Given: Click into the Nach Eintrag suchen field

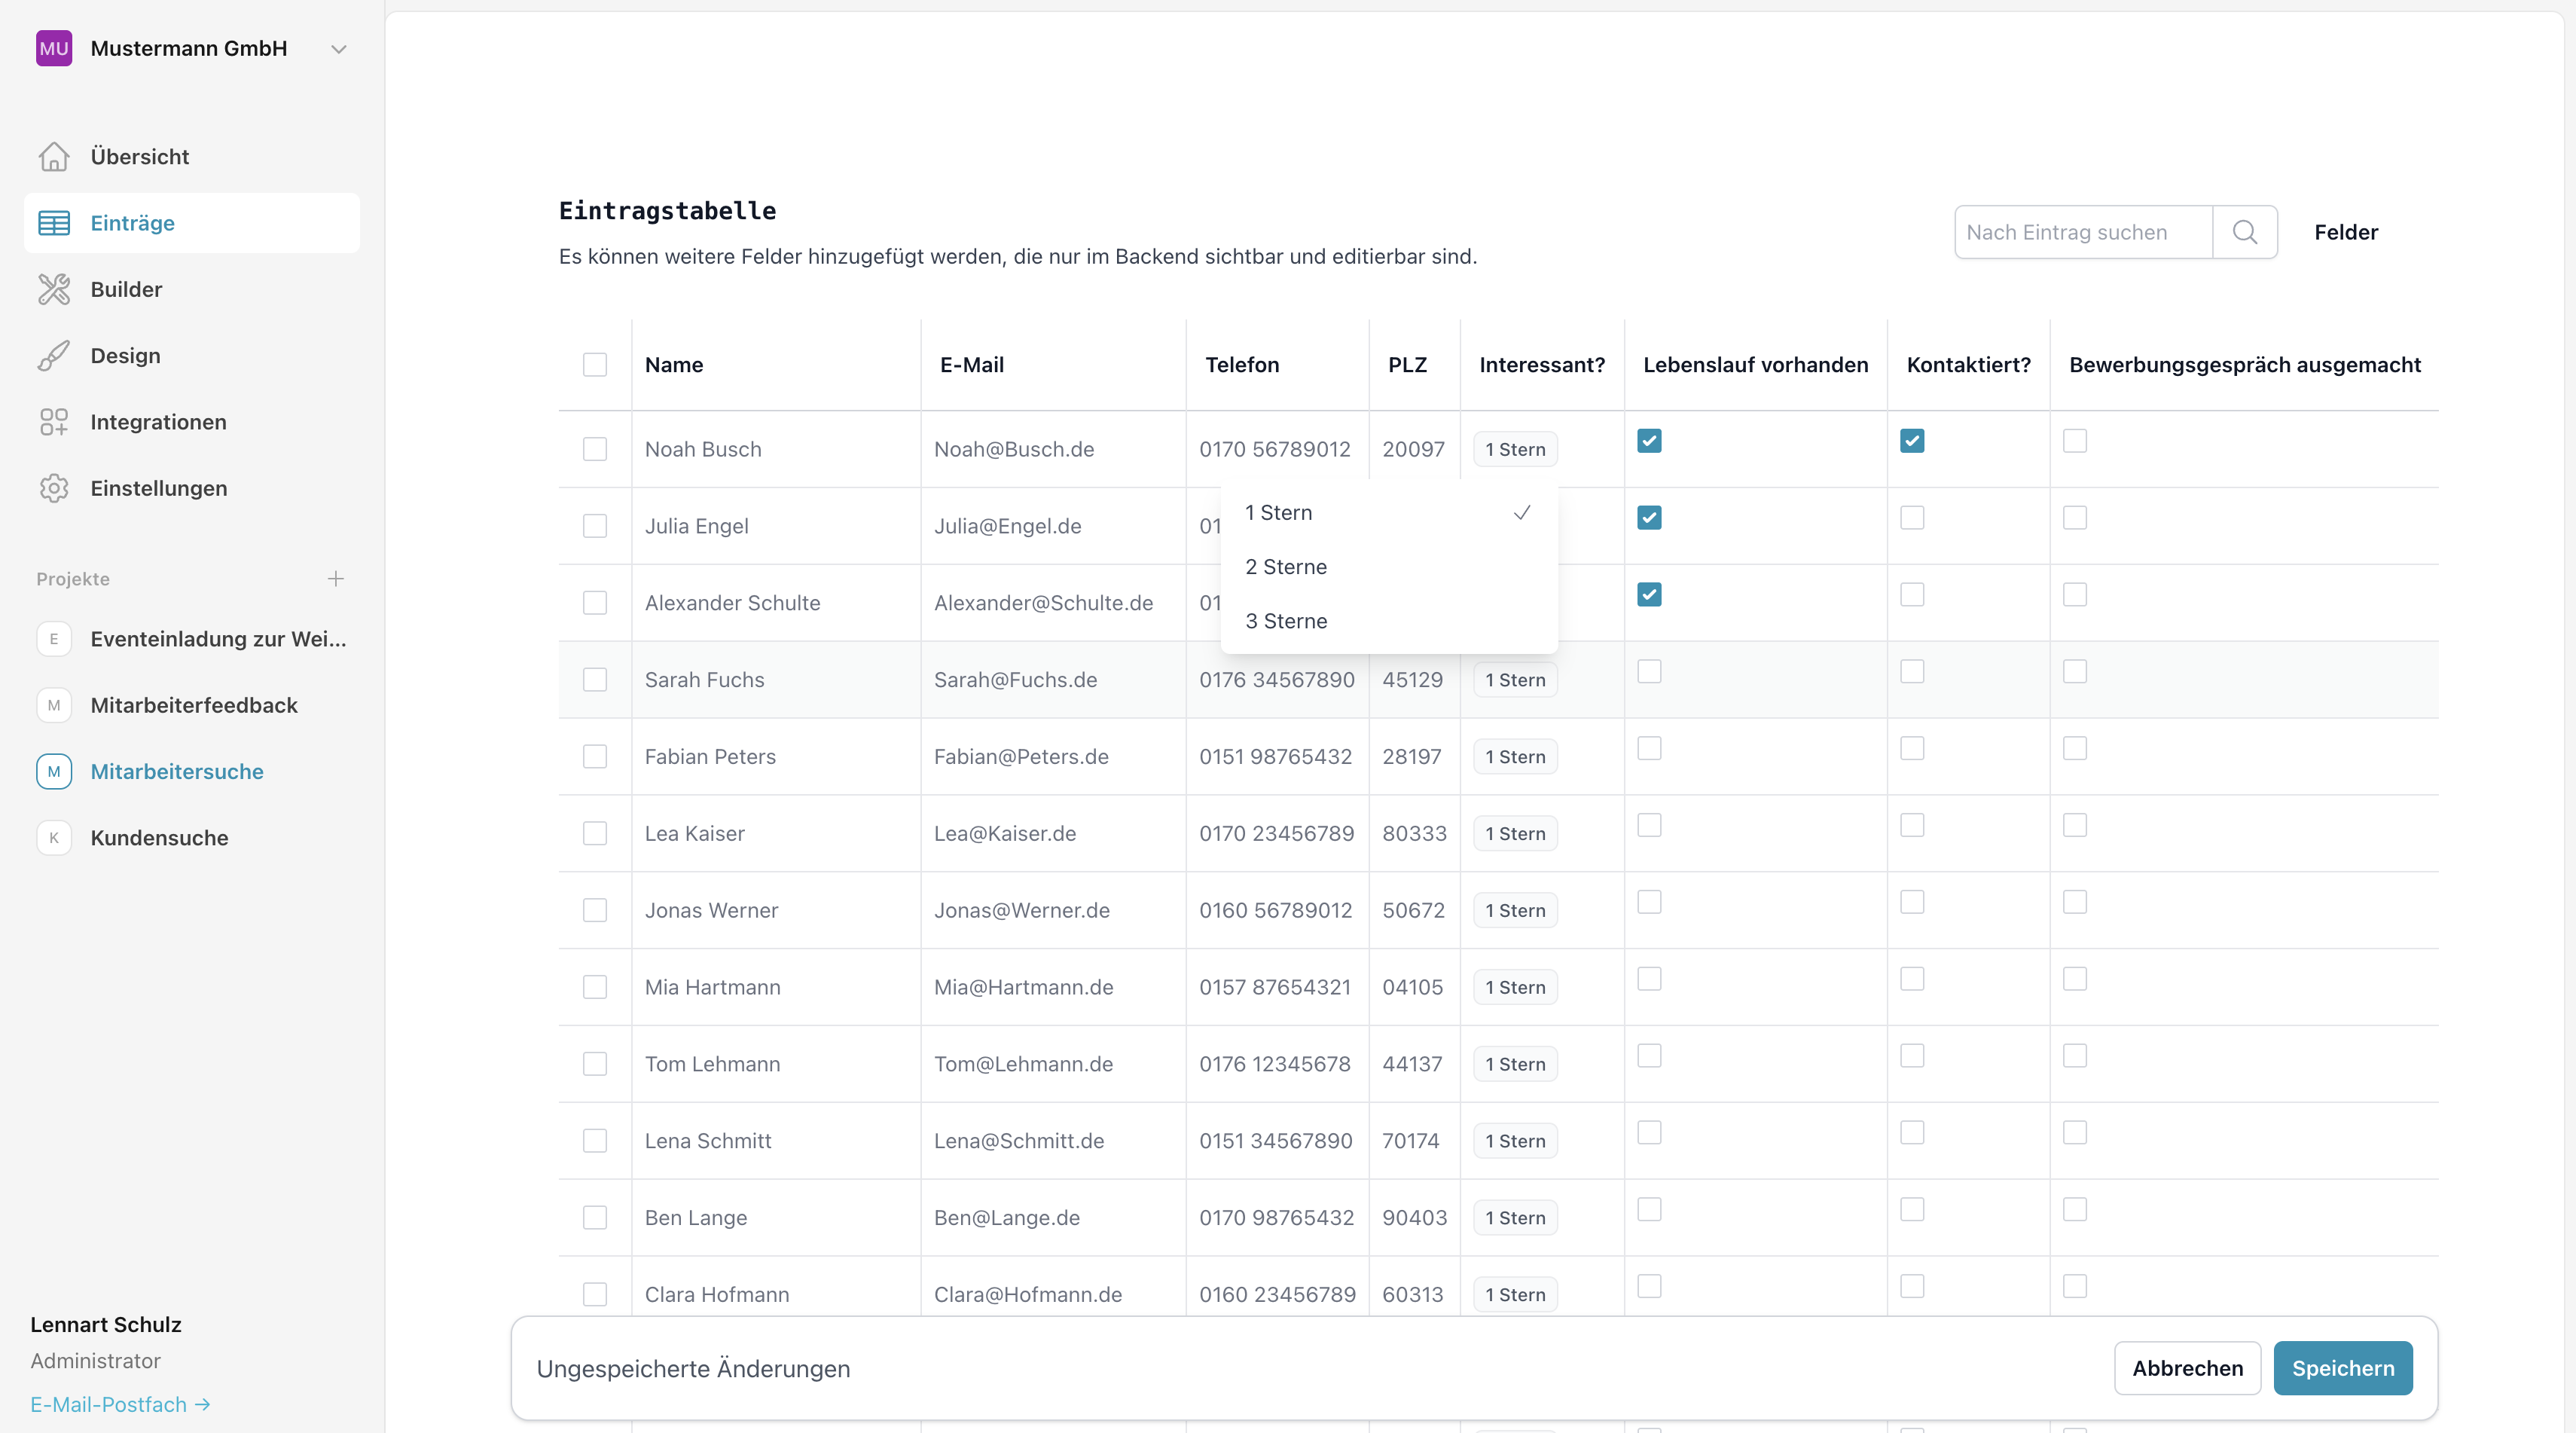Looking at the screenshot, I should pos(2082,232).
